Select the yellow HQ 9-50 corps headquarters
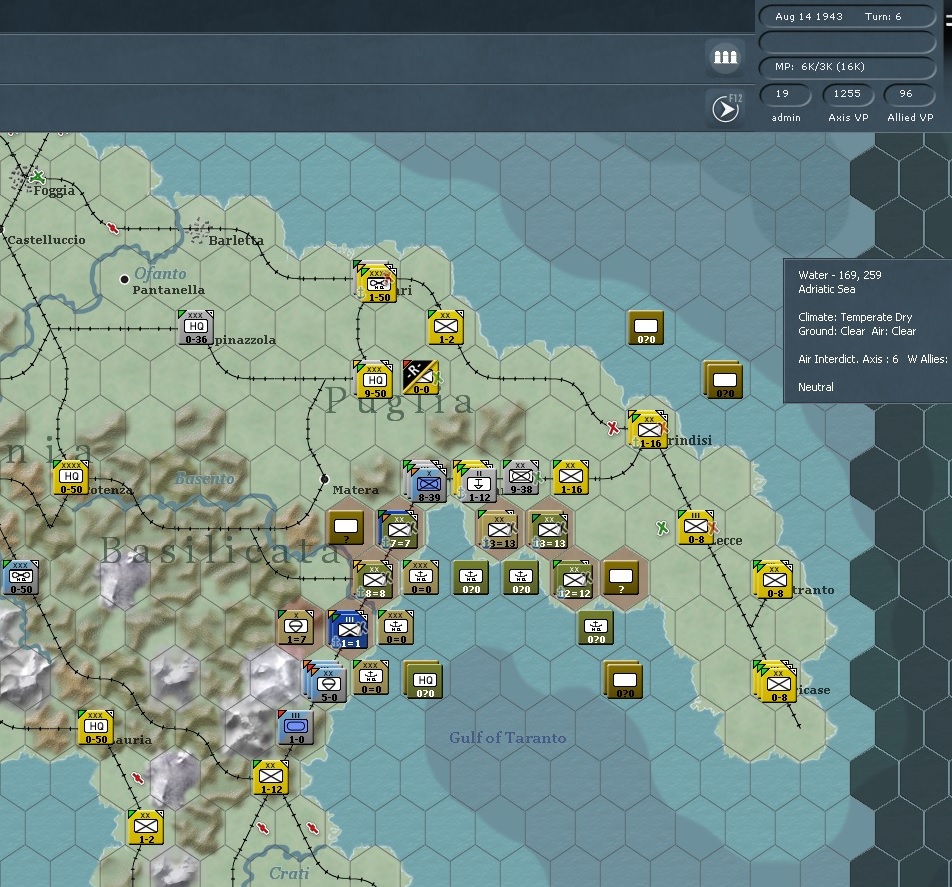The width and height of the screenshot is (952, 887). [374, 380]
